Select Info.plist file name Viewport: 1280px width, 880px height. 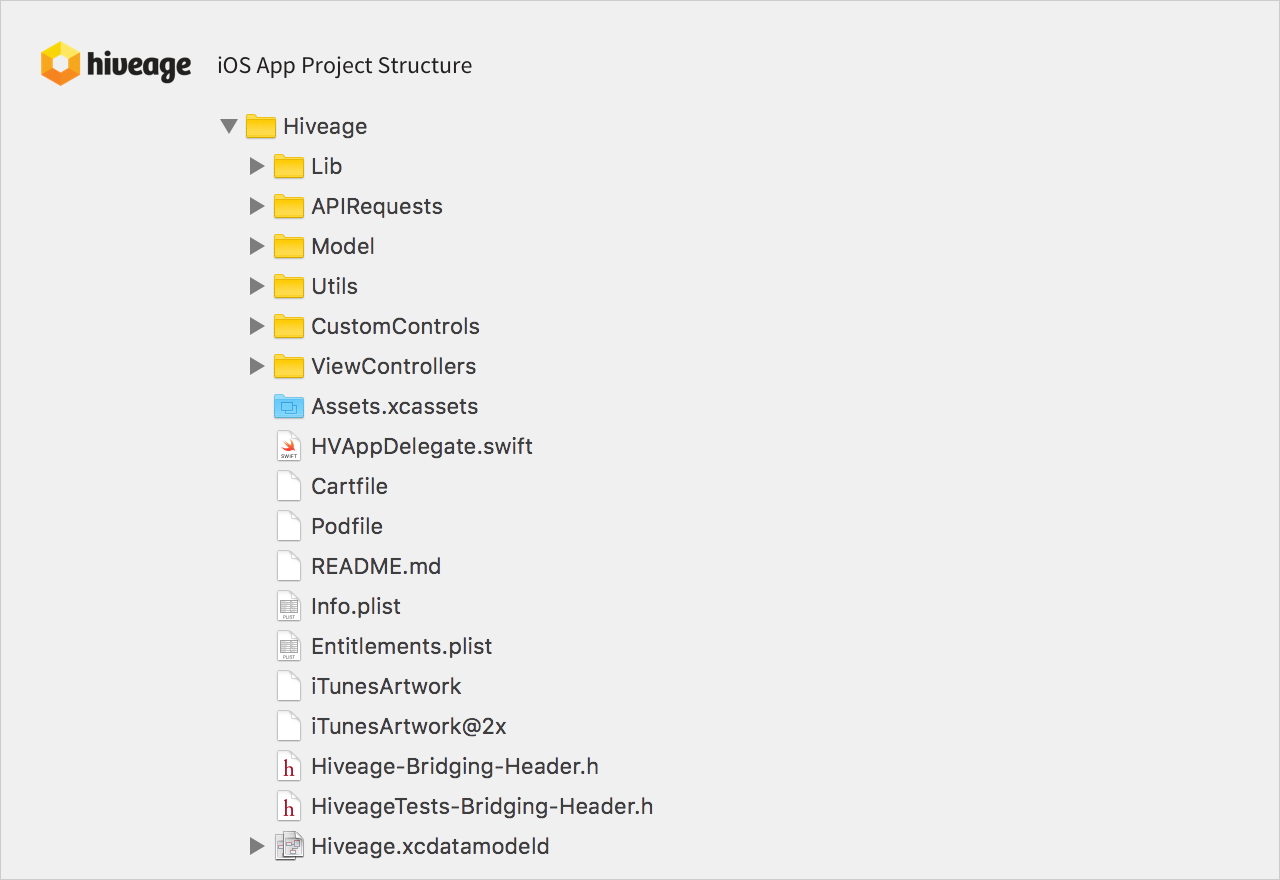click(356, 606)
